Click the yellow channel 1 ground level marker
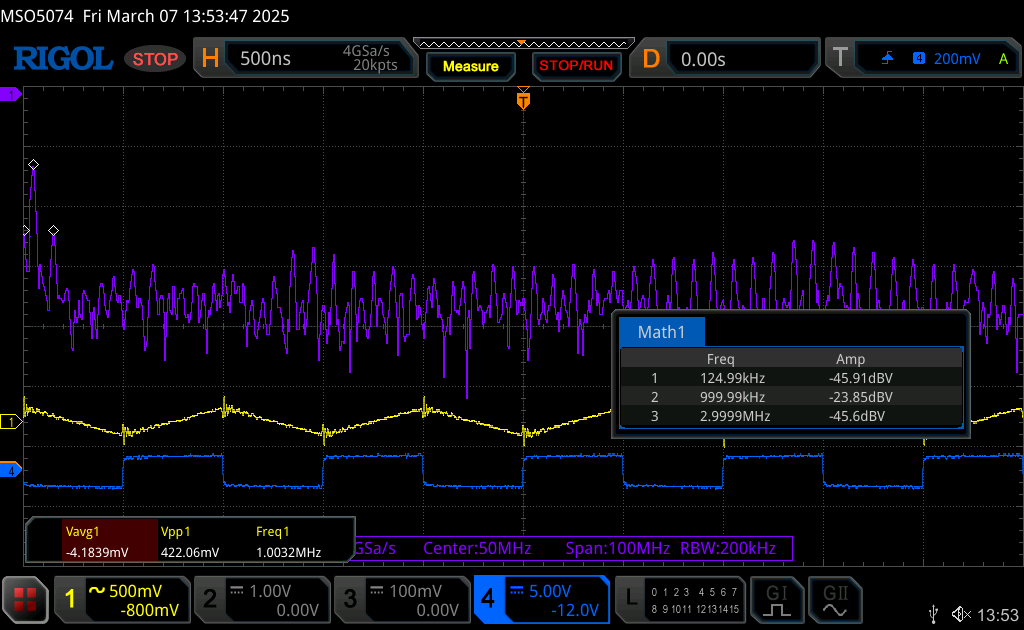 pyautogui.click(x=11, y=422)
